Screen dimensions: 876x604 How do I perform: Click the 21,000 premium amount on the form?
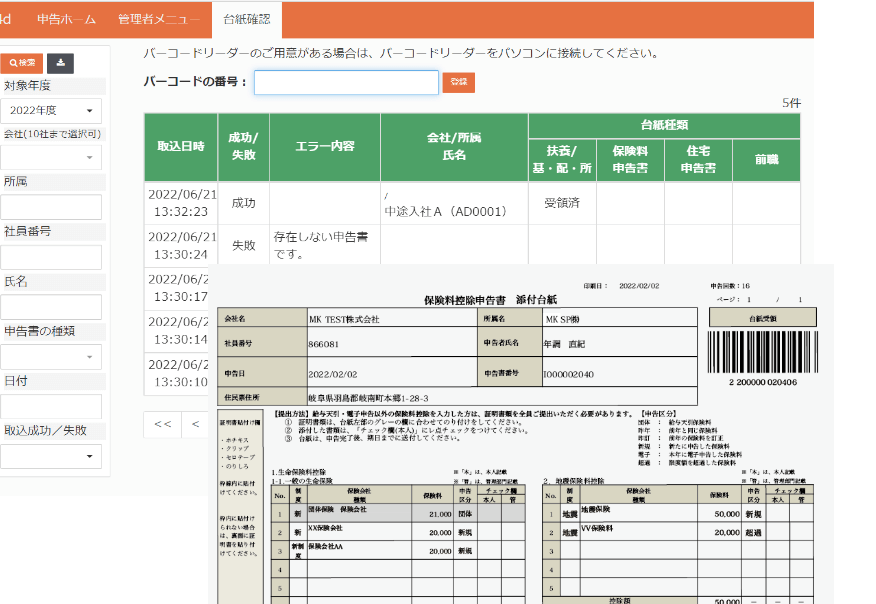[x=440, y=515]
